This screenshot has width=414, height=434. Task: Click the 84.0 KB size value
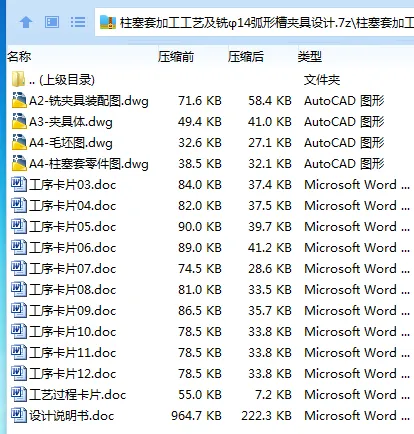[200, 185]
